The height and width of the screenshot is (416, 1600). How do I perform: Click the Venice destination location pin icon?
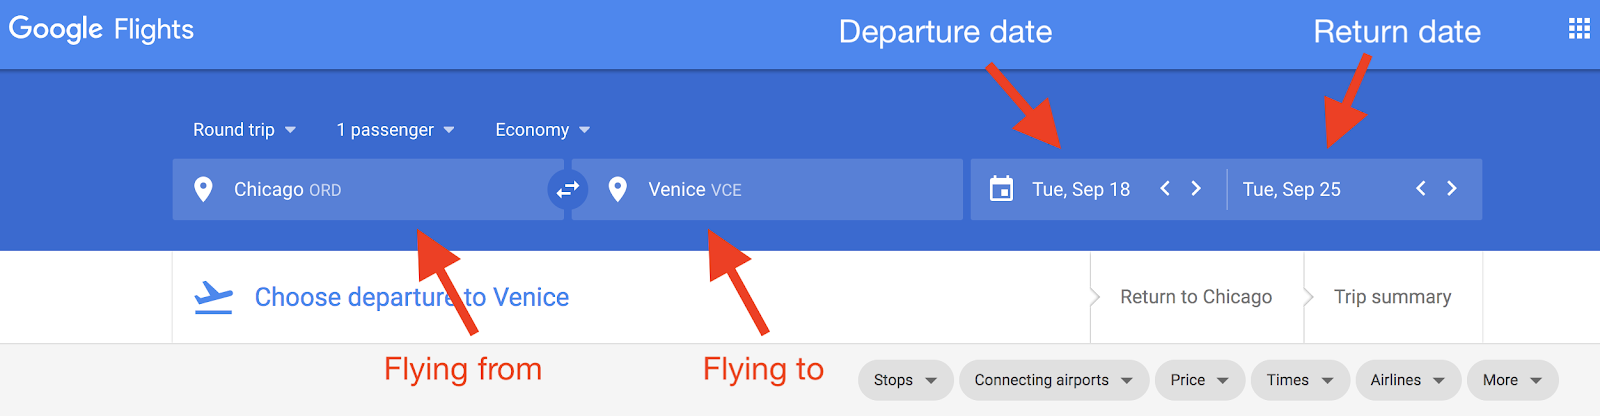click(x=618, y=189)
